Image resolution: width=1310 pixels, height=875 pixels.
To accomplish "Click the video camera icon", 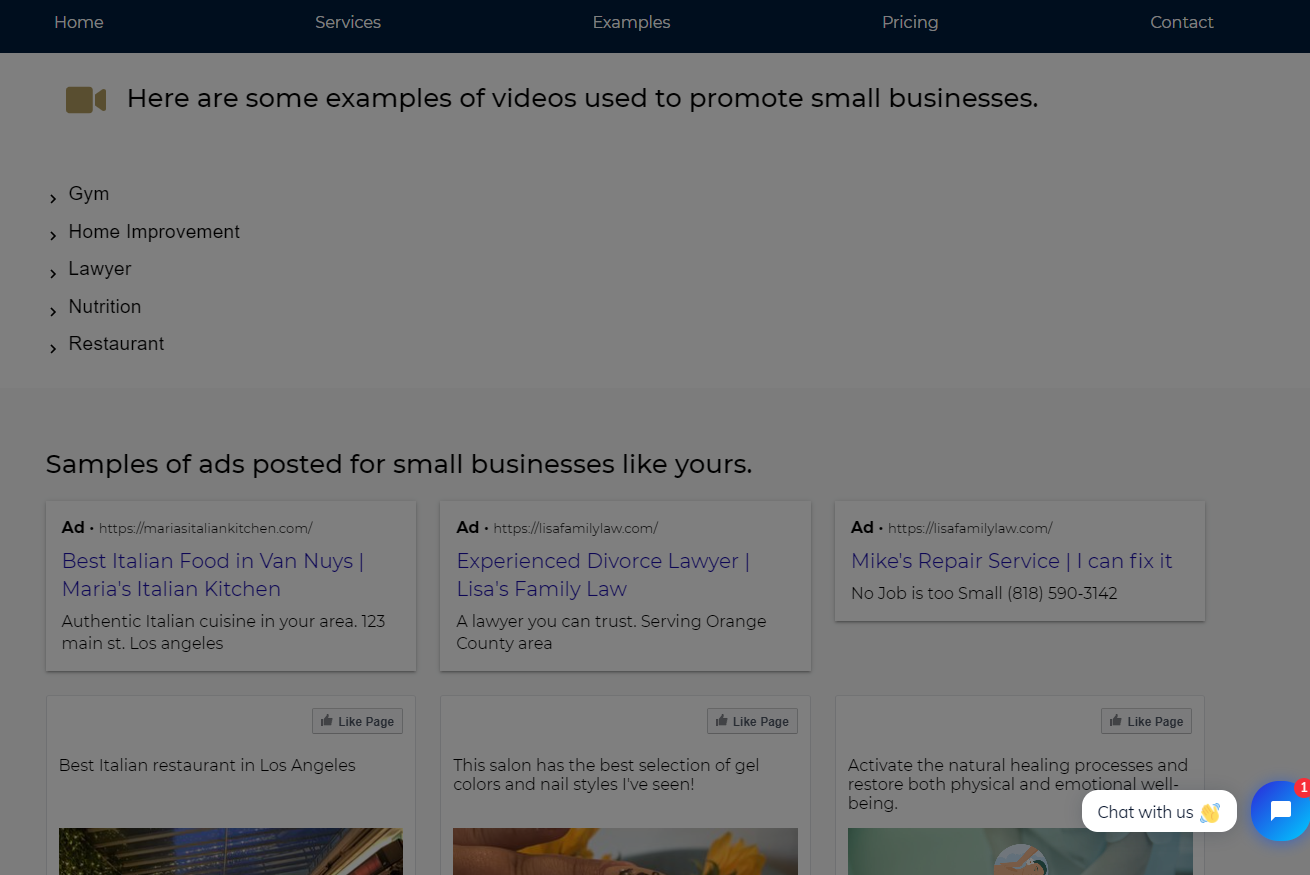I will pos(86,100).
